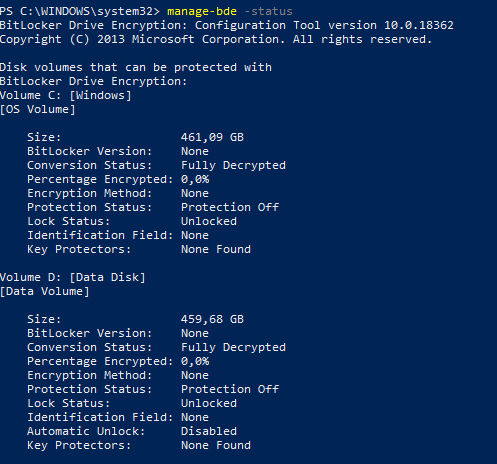
Task: Click C: volume Key Protectors None Found
Action: pyautogui.click(x=216, y=249)
